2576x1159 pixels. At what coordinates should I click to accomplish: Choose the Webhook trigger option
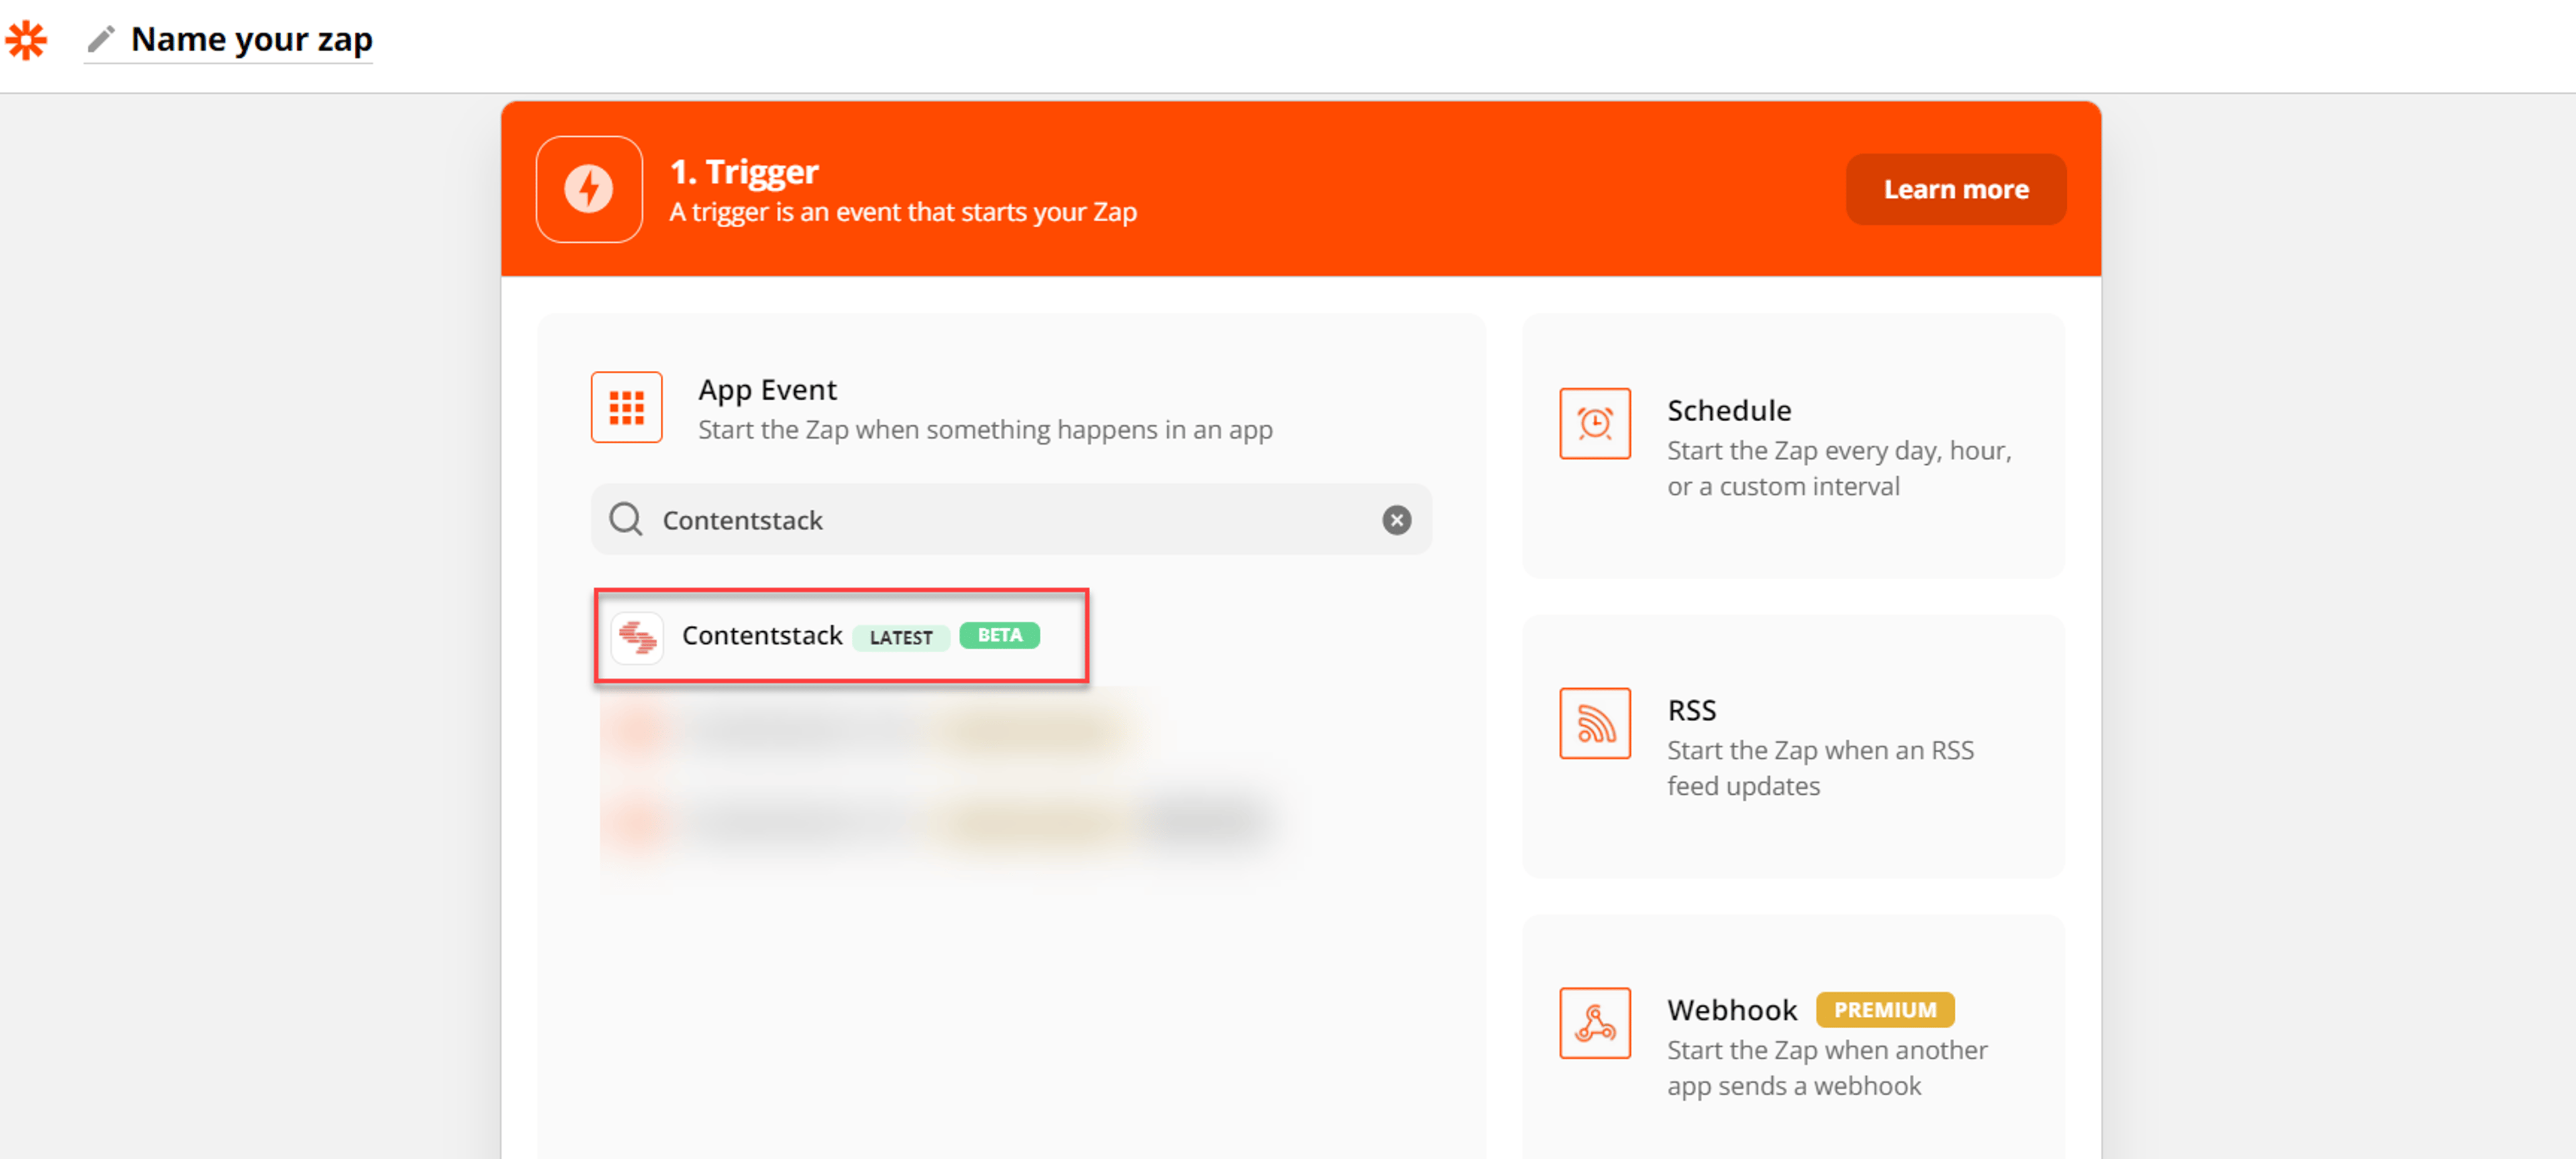tap(1793, 1040)
